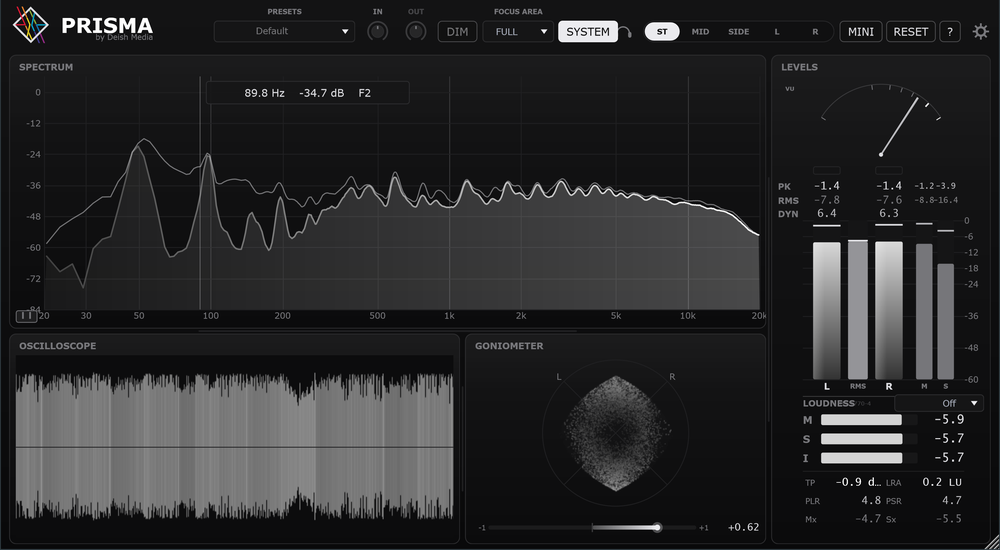Click the -5.9 momentary loudness value
Image resolution: width=1000 pixels, height=550 pixels.
point(949,420)
